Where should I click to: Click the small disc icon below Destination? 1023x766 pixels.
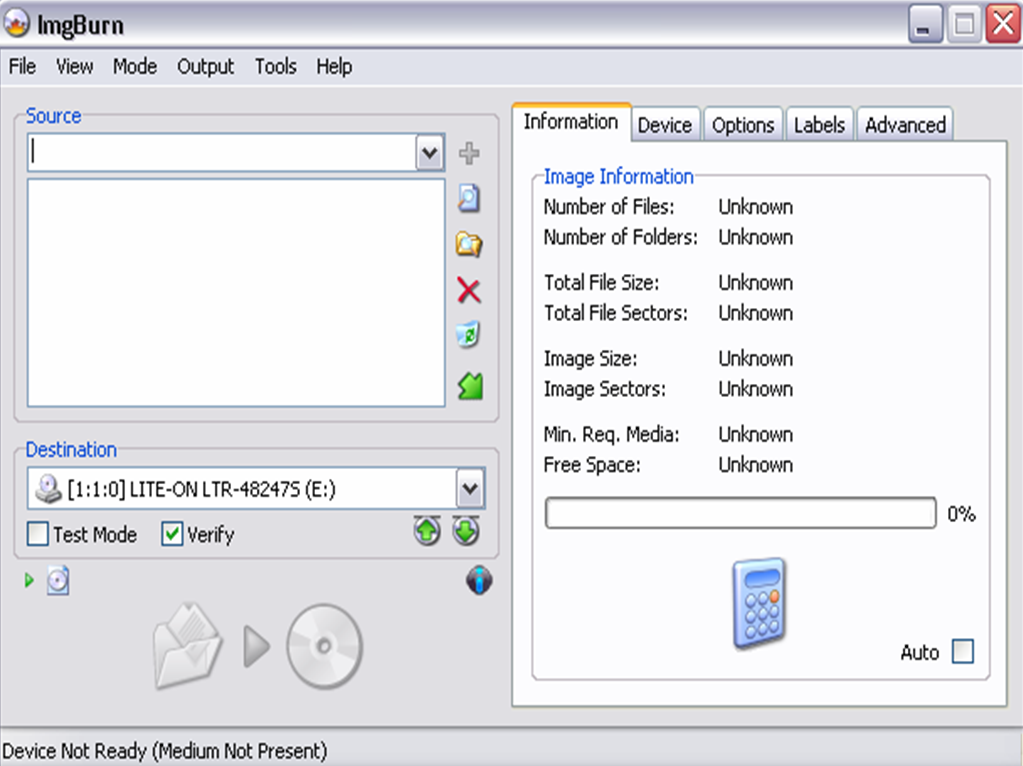[x=58, y=580]
